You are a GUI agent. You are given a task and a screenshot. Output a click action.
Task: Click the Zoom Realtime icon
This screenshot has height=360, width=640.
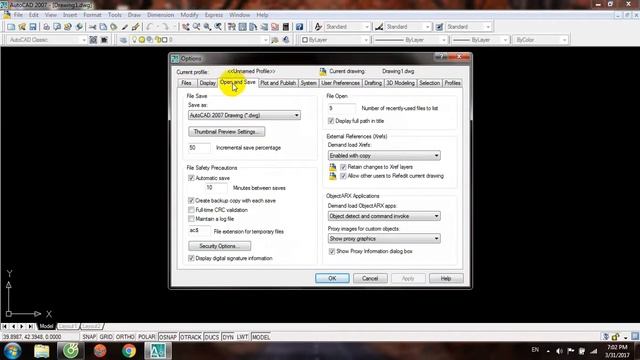tap(196, 27)
